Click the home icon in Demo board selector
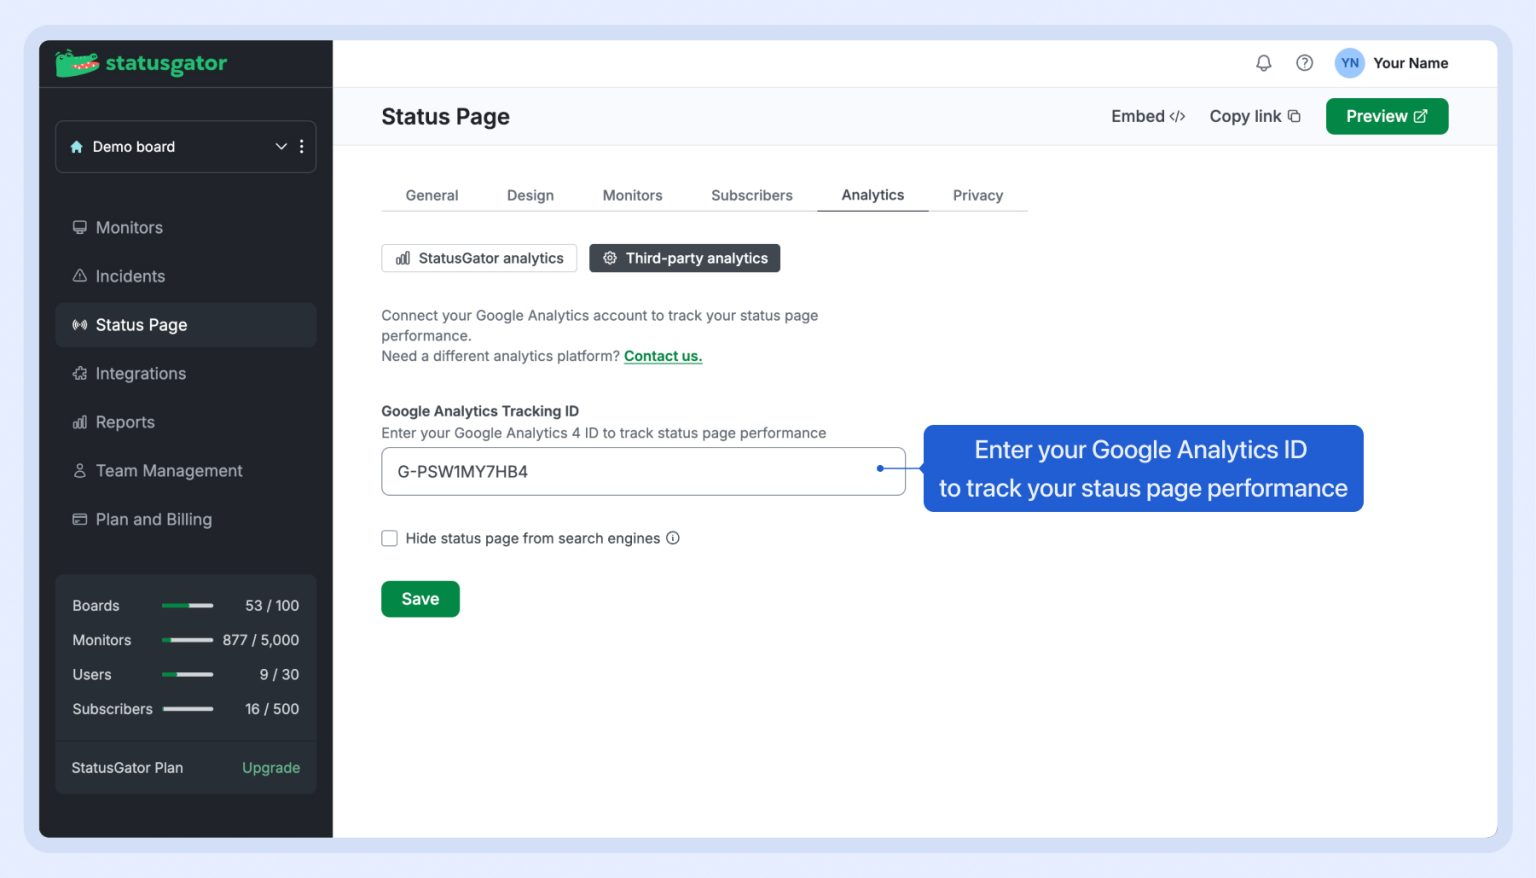This screenshot has width=1536, height=878. click(x=77, y=147)
